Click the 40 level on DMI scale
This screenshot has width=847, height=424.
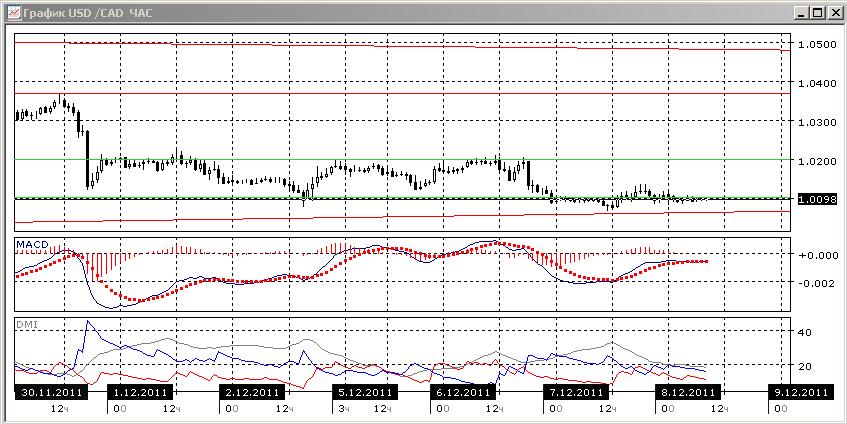tap(805, 332)
